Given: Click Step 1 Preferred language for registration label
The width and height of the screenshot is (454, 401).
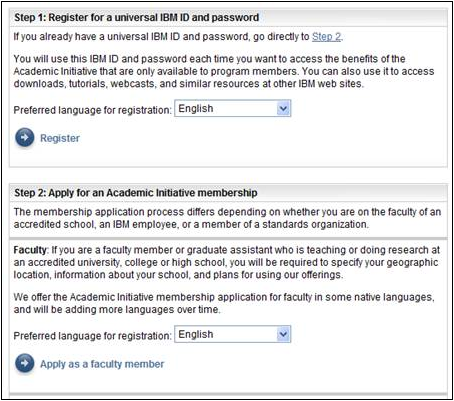Looking at the screenshot, I should [92, 110].
